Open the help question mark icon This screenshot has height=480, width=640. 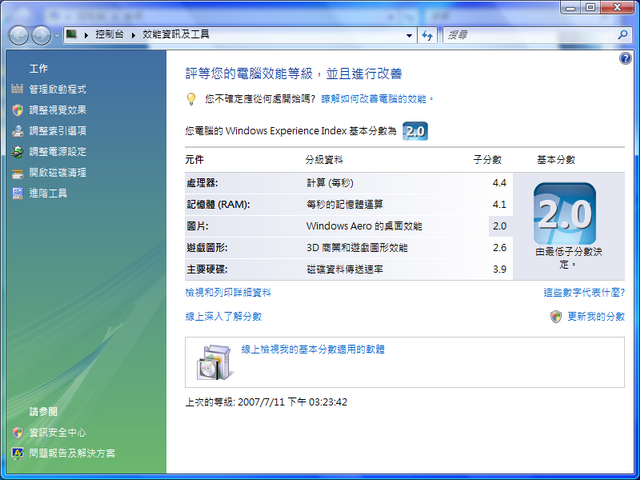(625, 58)
